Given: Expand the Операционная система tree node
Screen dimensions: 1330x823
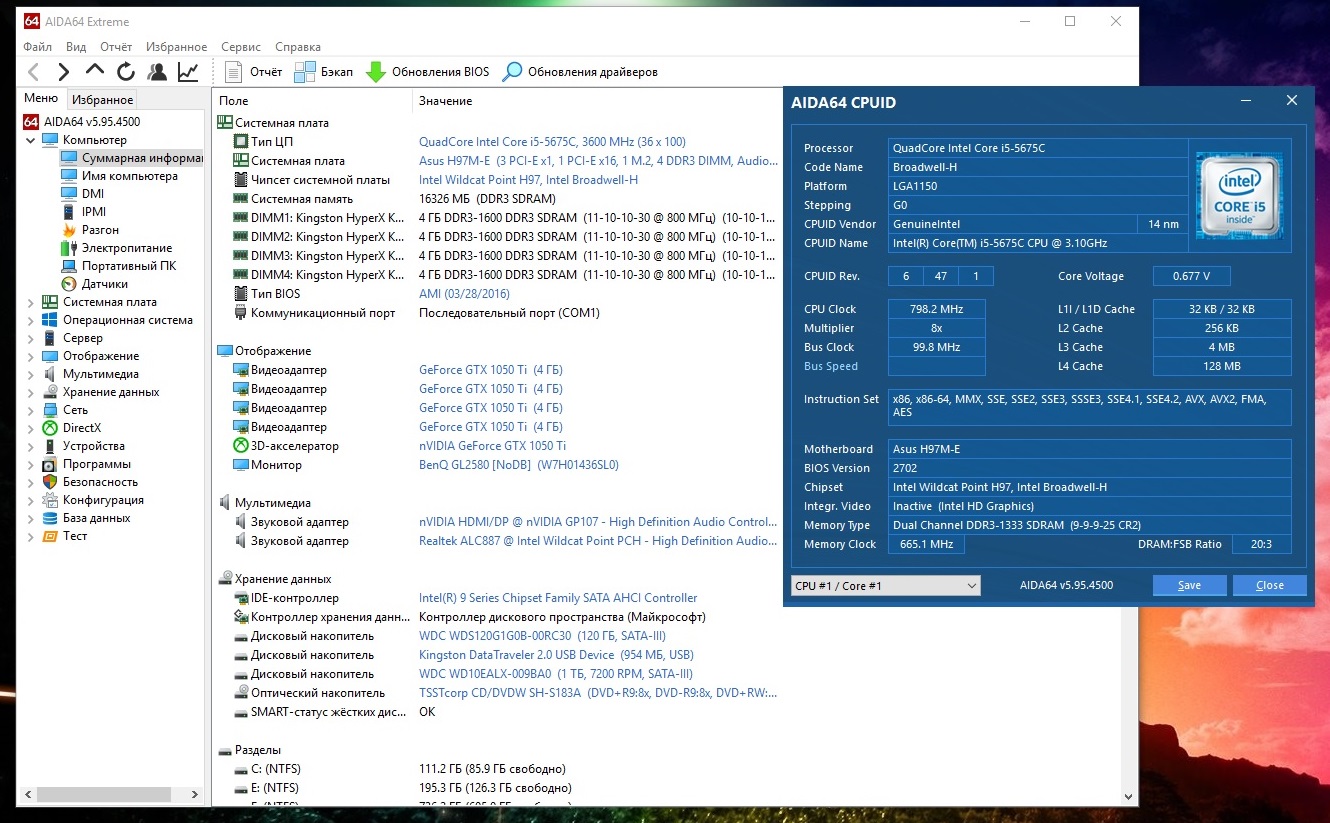Looking at the screenshot, I should [x=30, y=320].
